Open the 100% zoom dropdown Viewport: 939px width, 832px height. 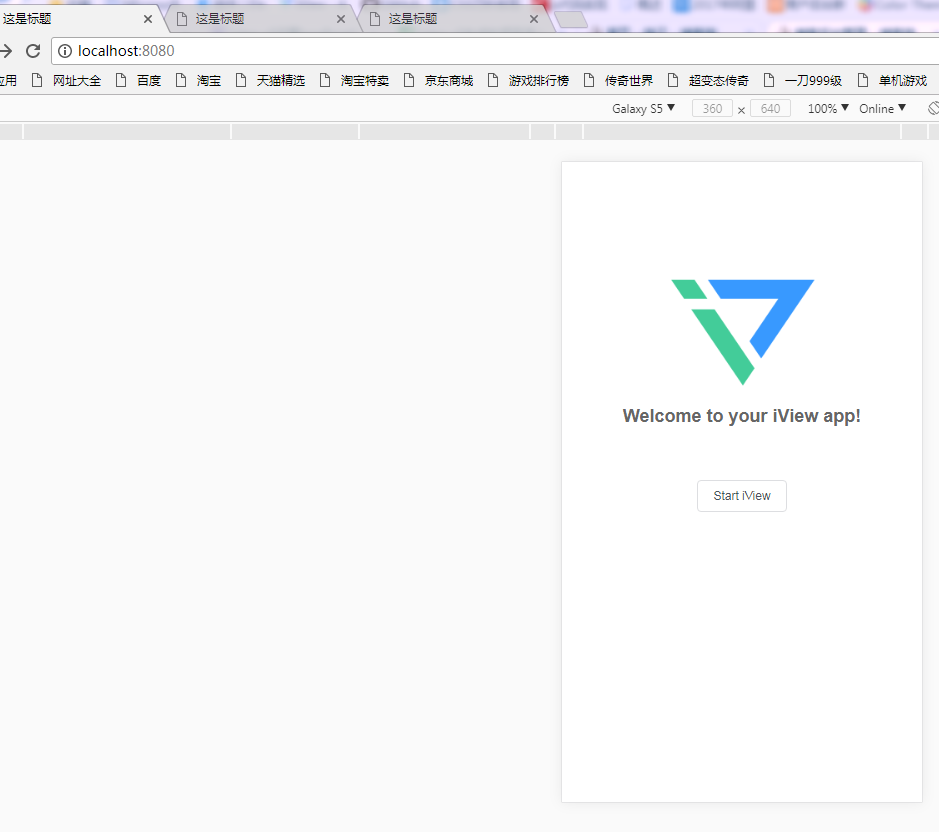(x=828, y=108)
